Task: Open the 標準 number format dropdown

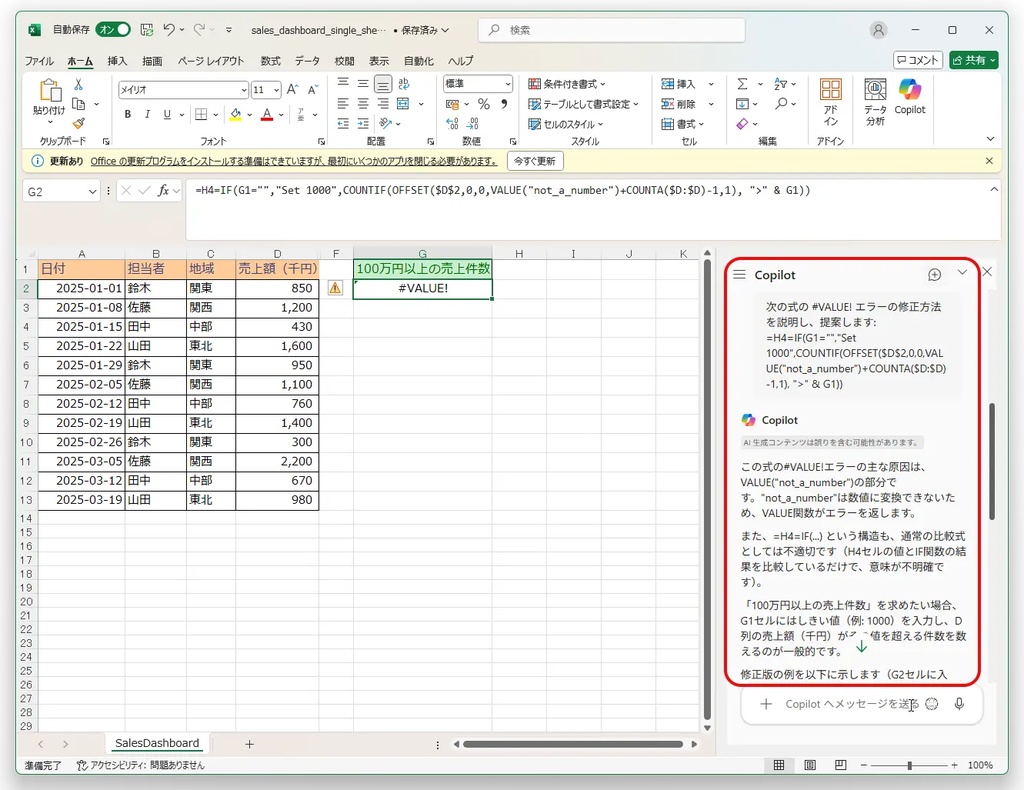Action: click(508, 84)
